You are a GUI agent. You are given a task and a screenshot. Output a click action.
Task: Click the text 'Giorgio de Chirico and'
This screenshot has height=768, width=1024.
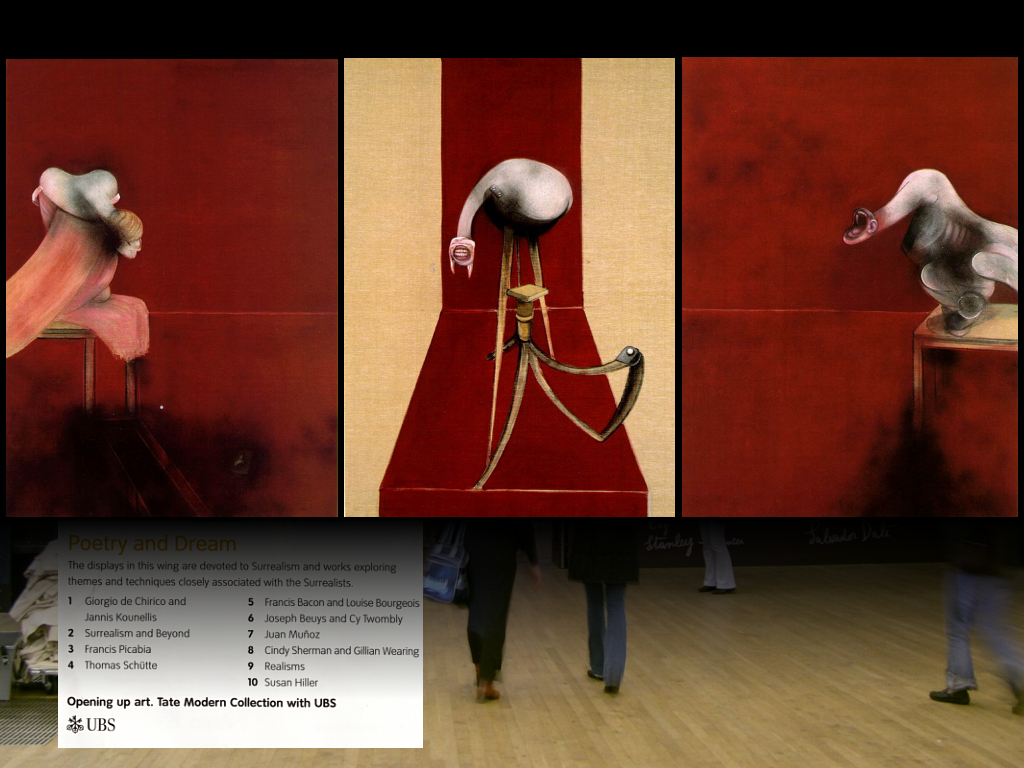point(135,601)
